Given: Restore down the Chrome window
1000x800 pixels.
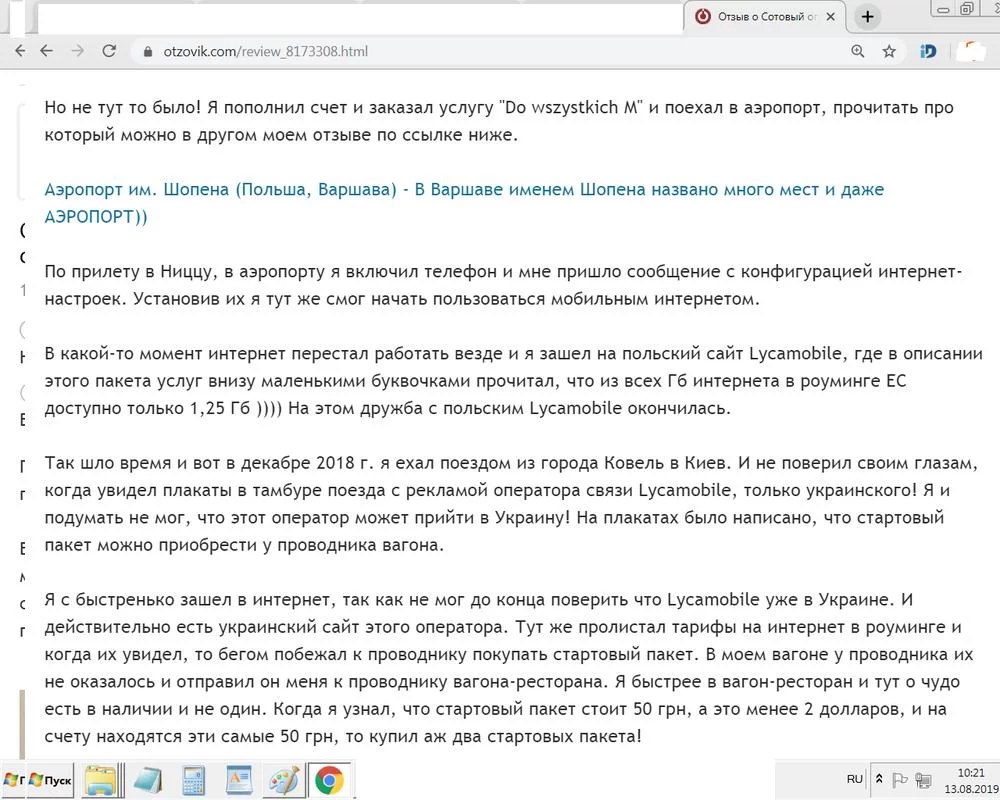Looking at the screenshot, I should coord(967,9).
